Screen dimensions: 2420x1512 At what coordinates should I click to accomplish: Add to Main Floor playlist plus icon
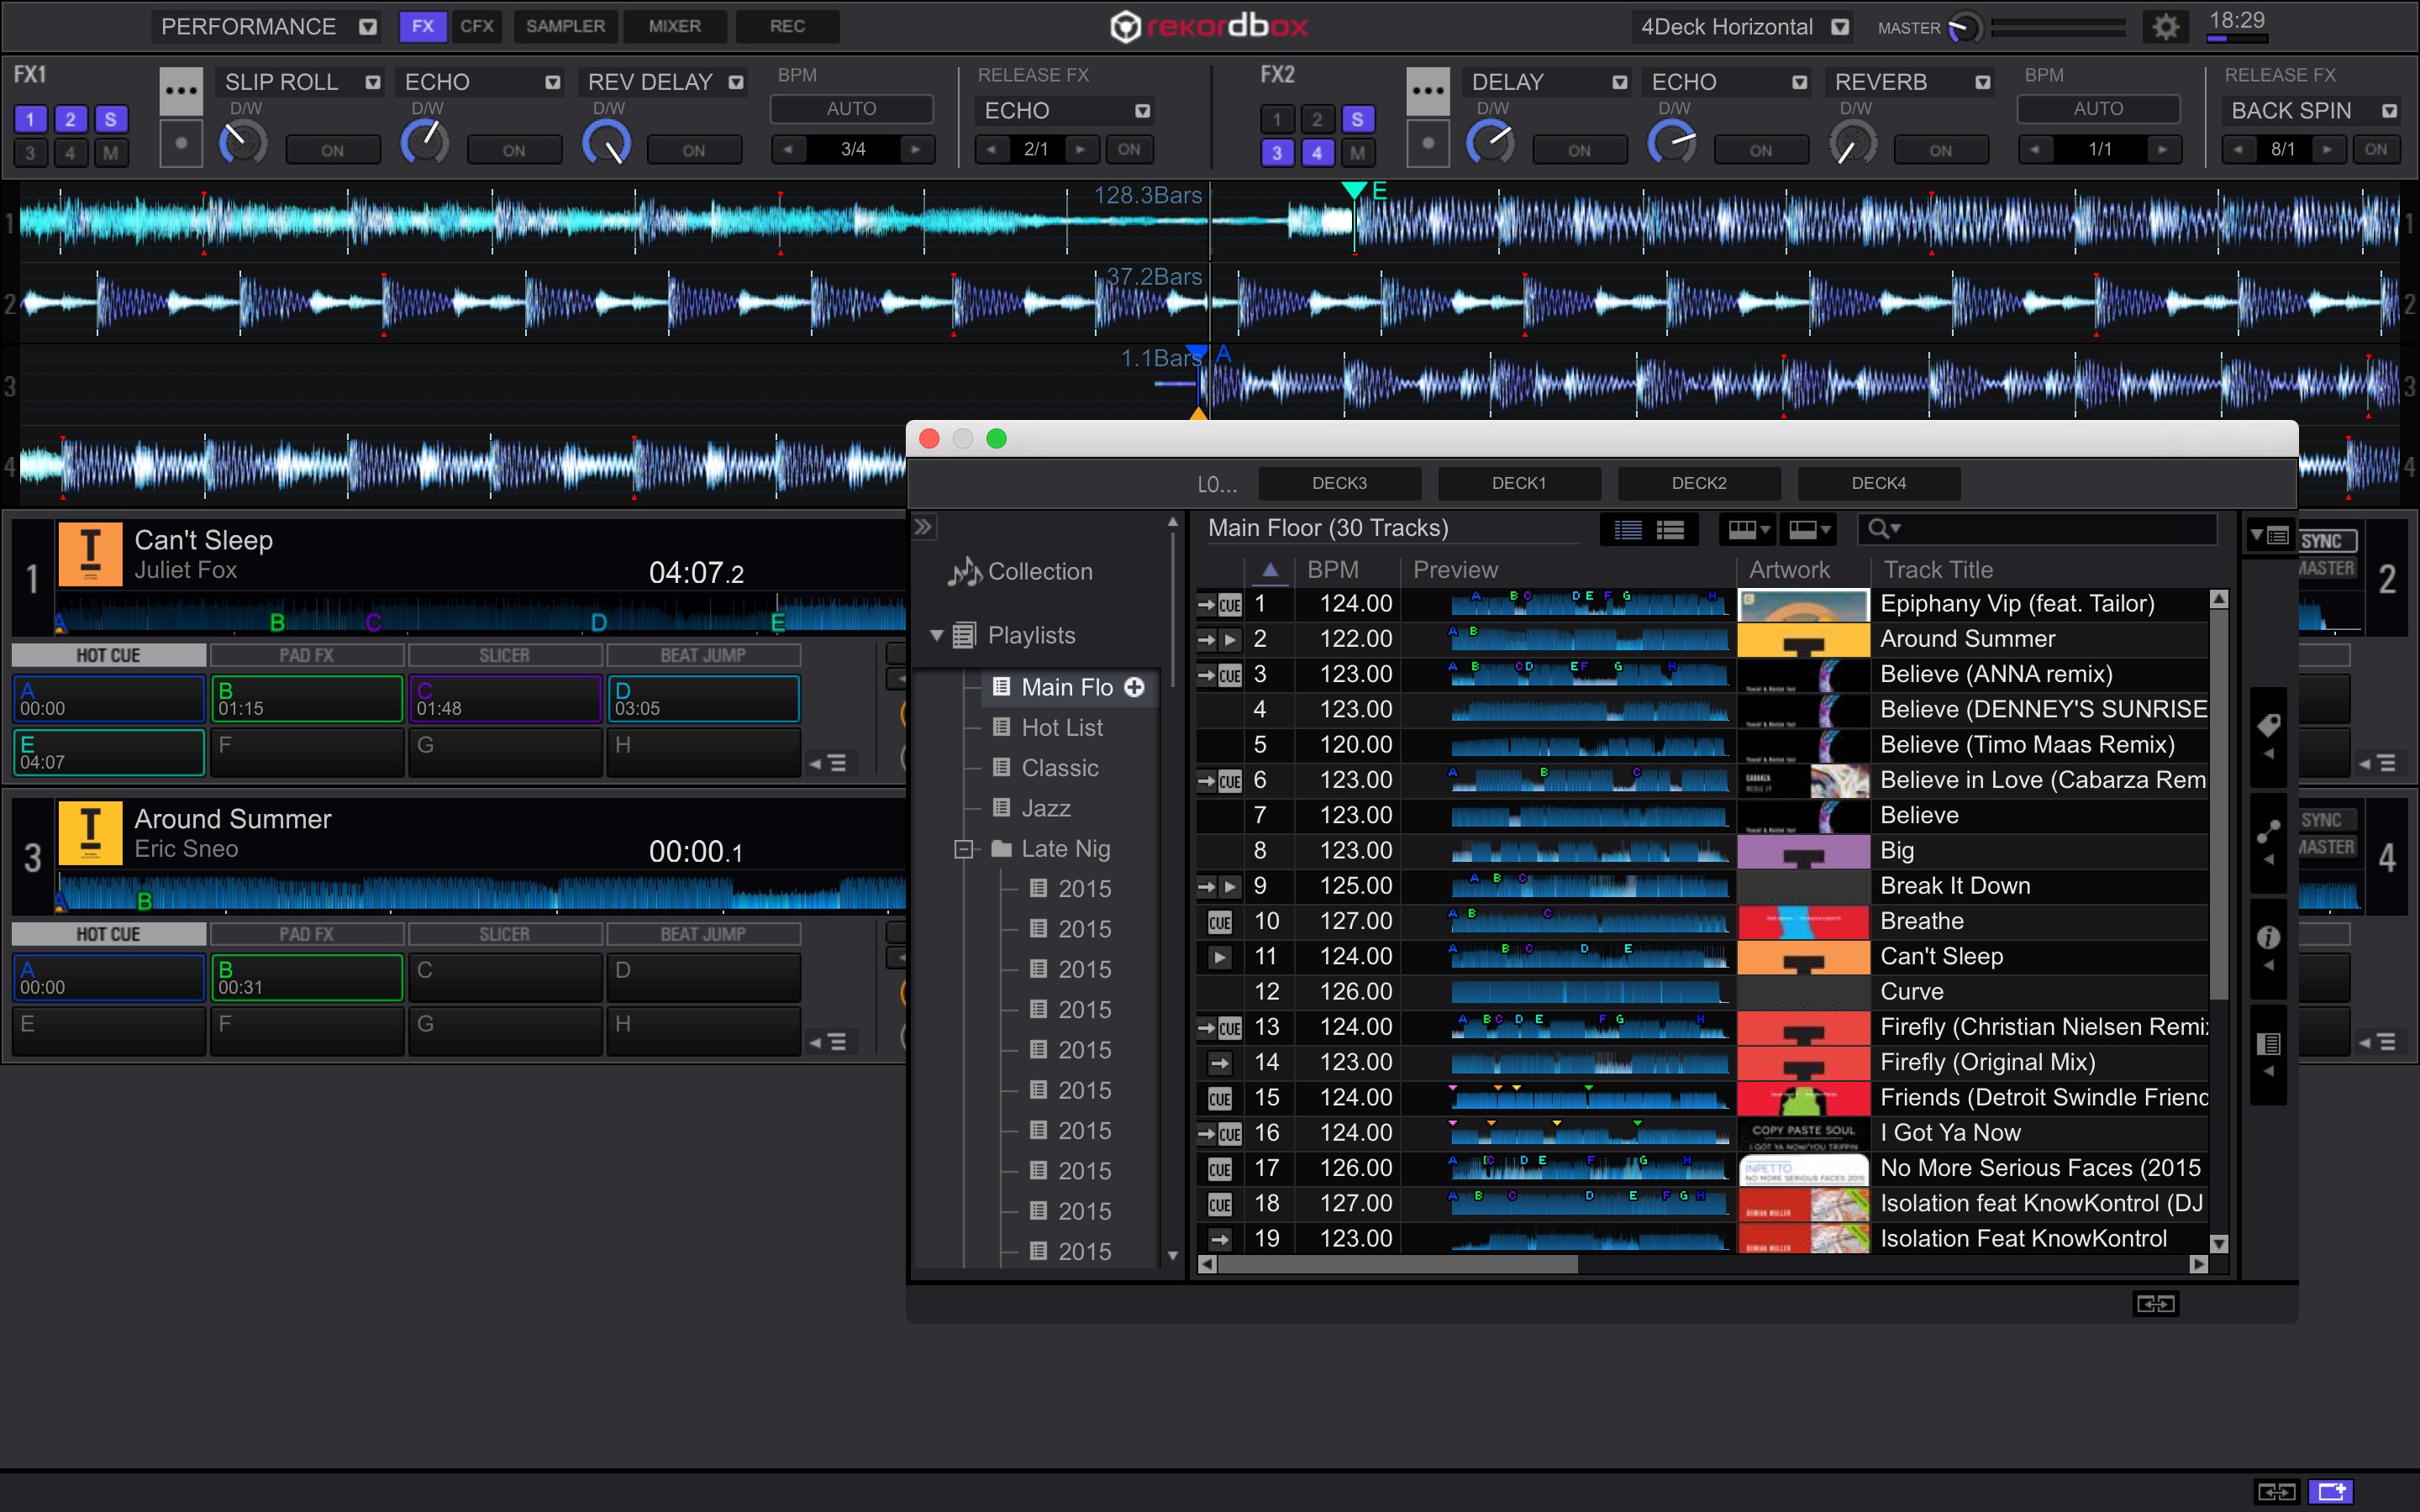pos(1134,687)
